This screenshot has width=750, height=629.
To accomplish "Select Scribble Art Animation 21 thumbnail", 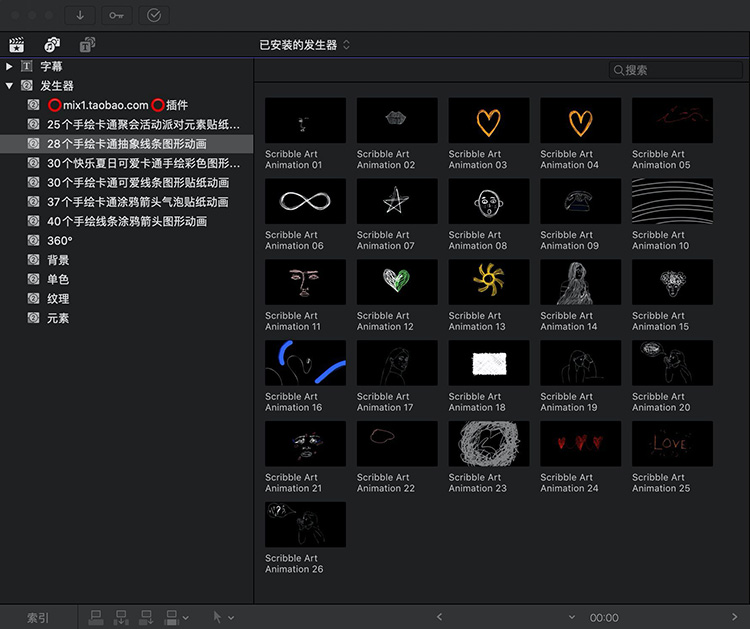I will coord(305,443).
